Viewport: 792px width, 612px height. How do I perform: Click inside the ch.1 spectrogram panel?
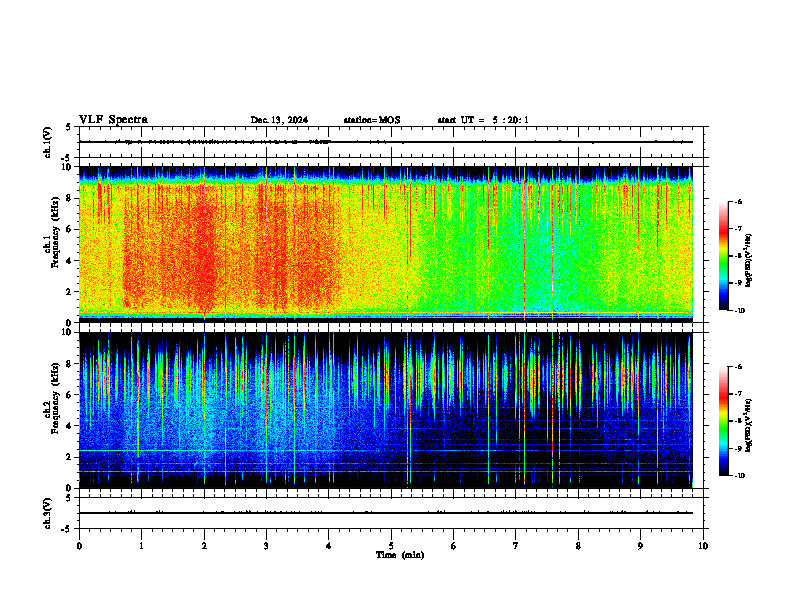[x=385, y=244]
